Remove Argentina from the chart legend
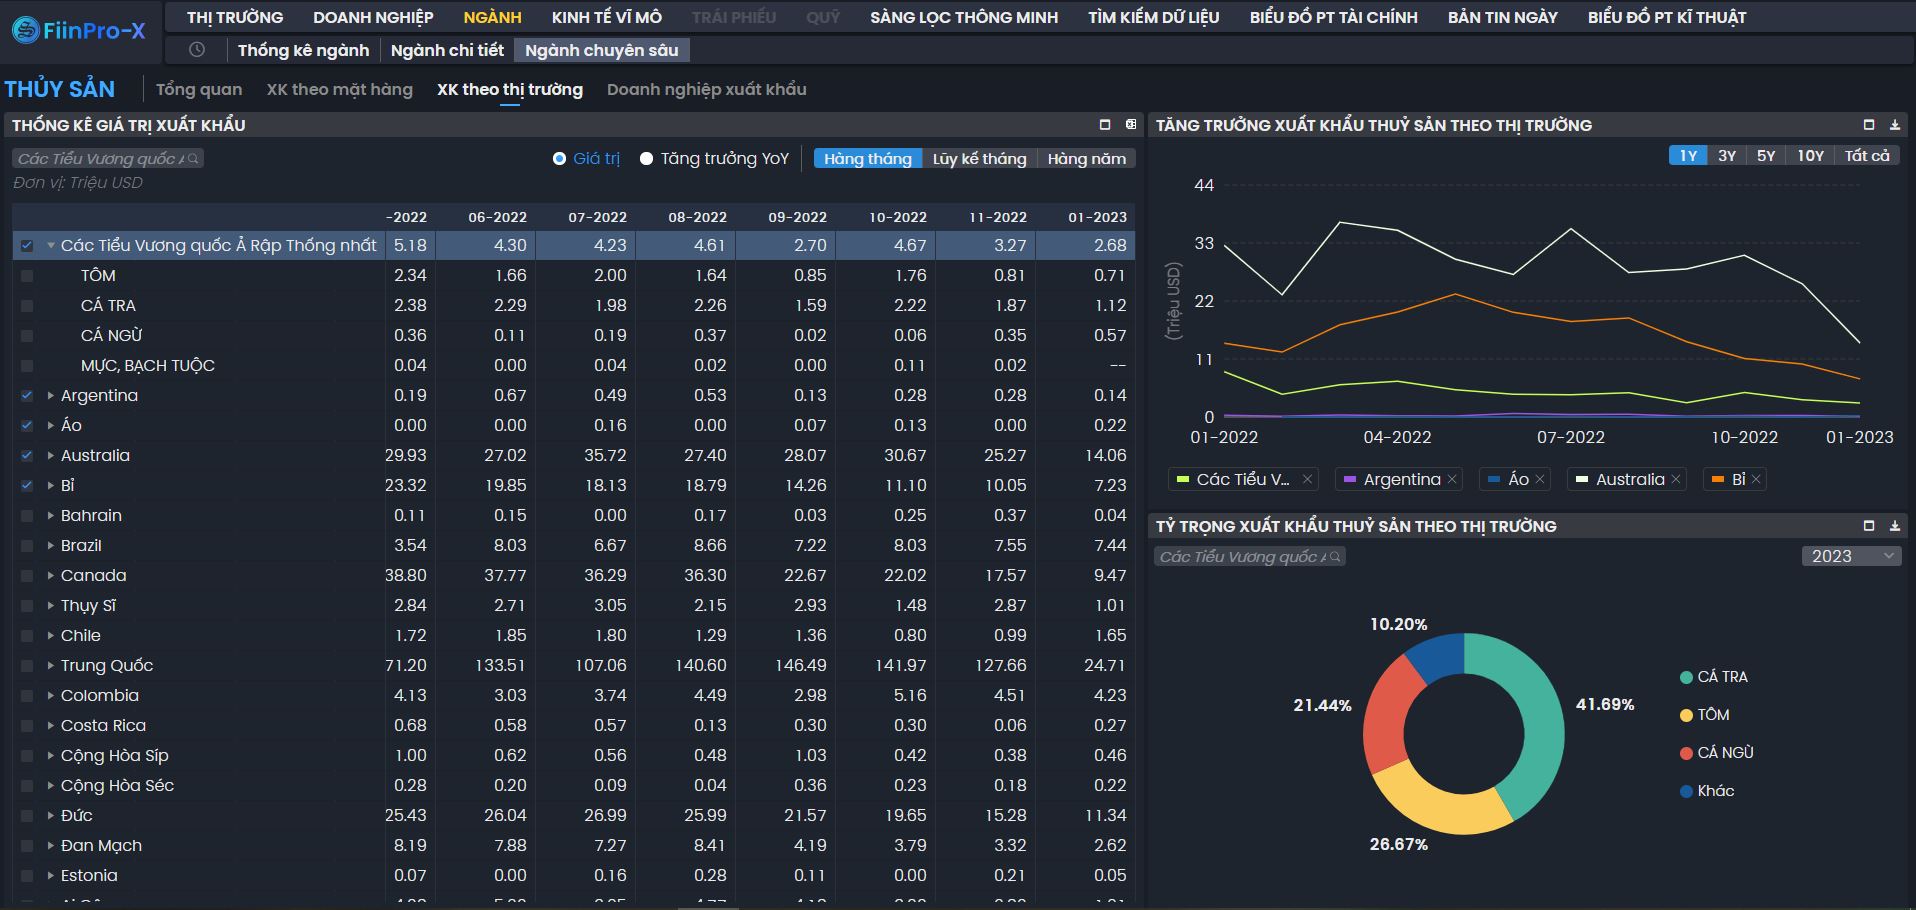The width and height of the screenshot is (1916, 910). (x=1452, y=480)
